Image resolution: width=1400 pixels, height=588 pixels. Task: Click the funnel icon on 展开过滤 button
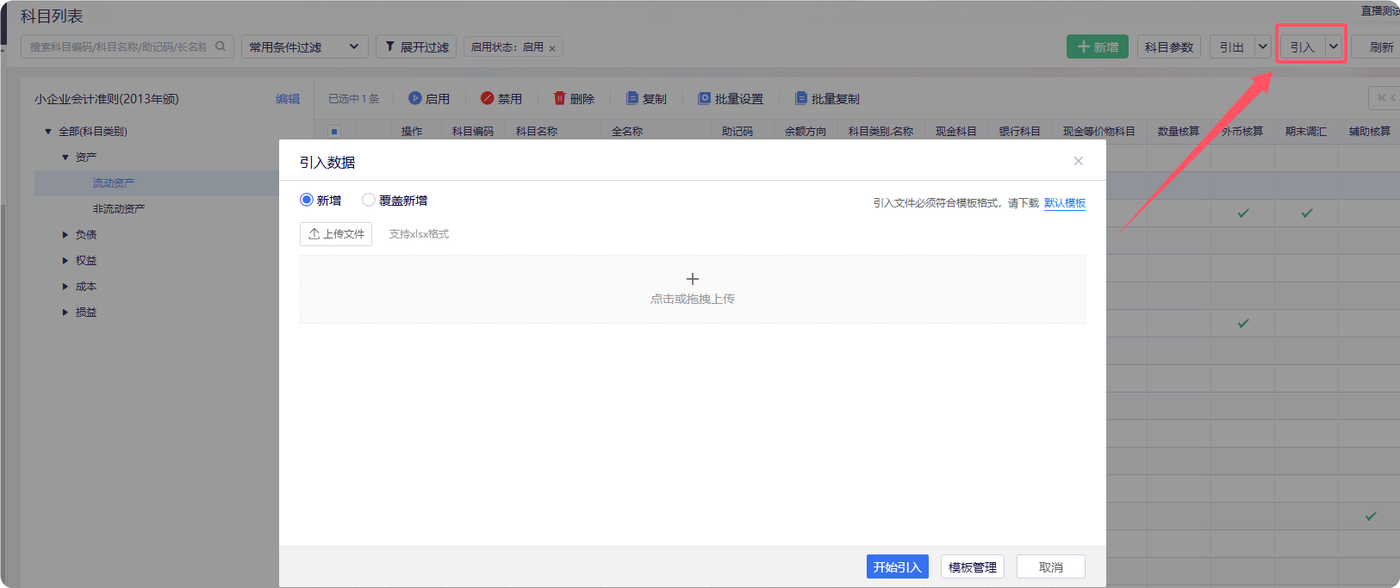pyautogui.click(x=388, y=46)
